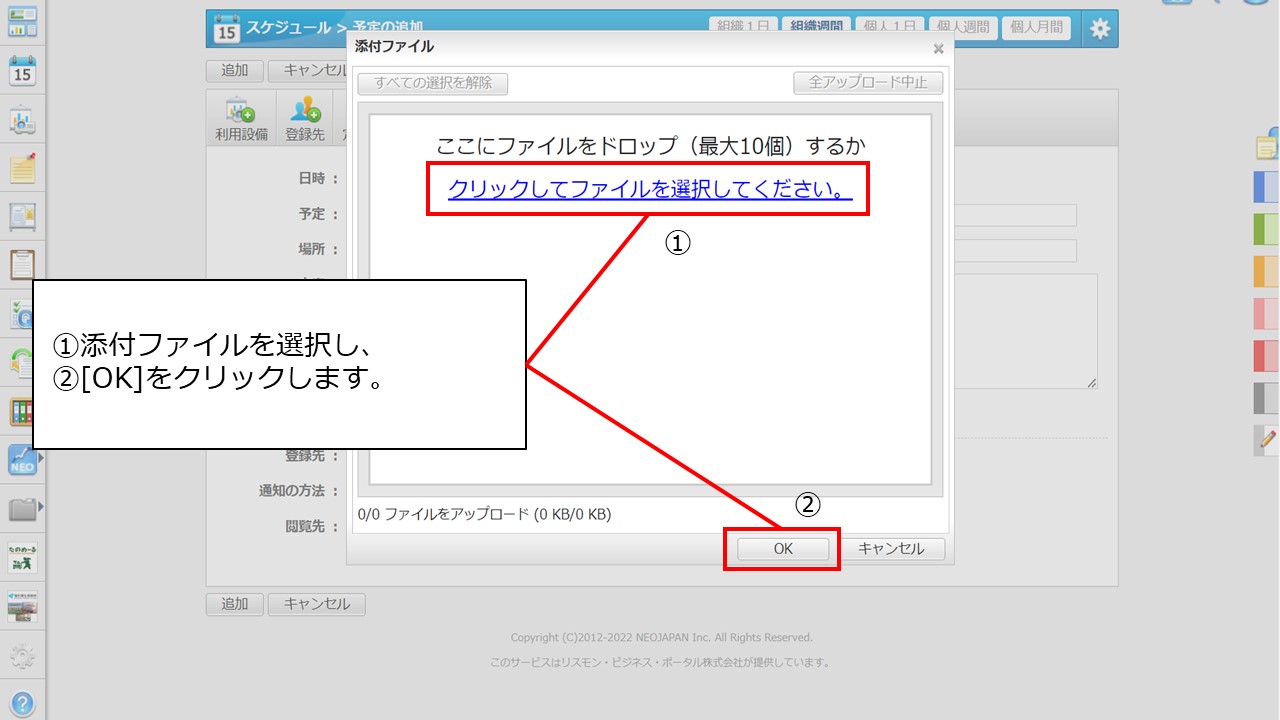
Task: Click the 日時 field label
Action: click(318, 178)
